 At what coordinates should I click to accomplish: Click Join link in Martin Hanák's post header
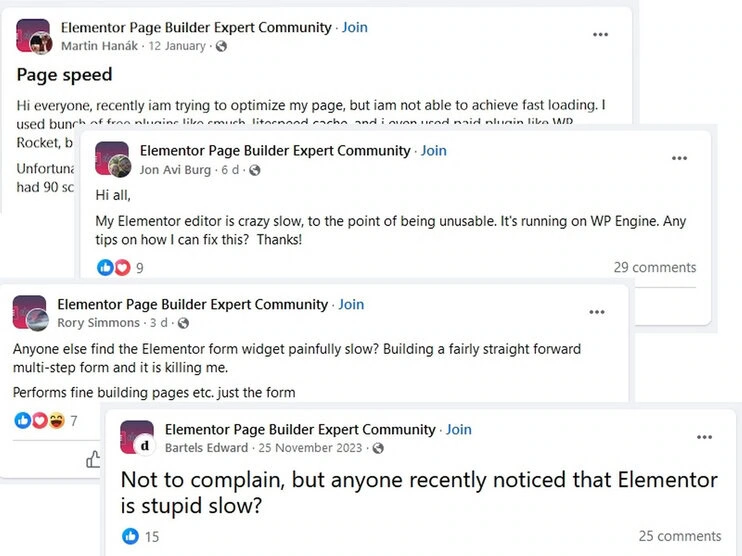[354, 27]
